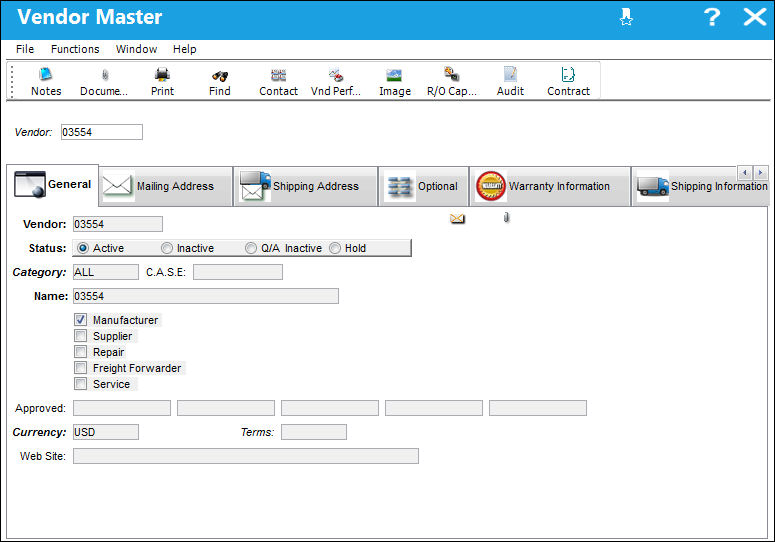The image size is (775, 542).
Task: Open the Contract toolbar button
Action: [x=568, y=82]
